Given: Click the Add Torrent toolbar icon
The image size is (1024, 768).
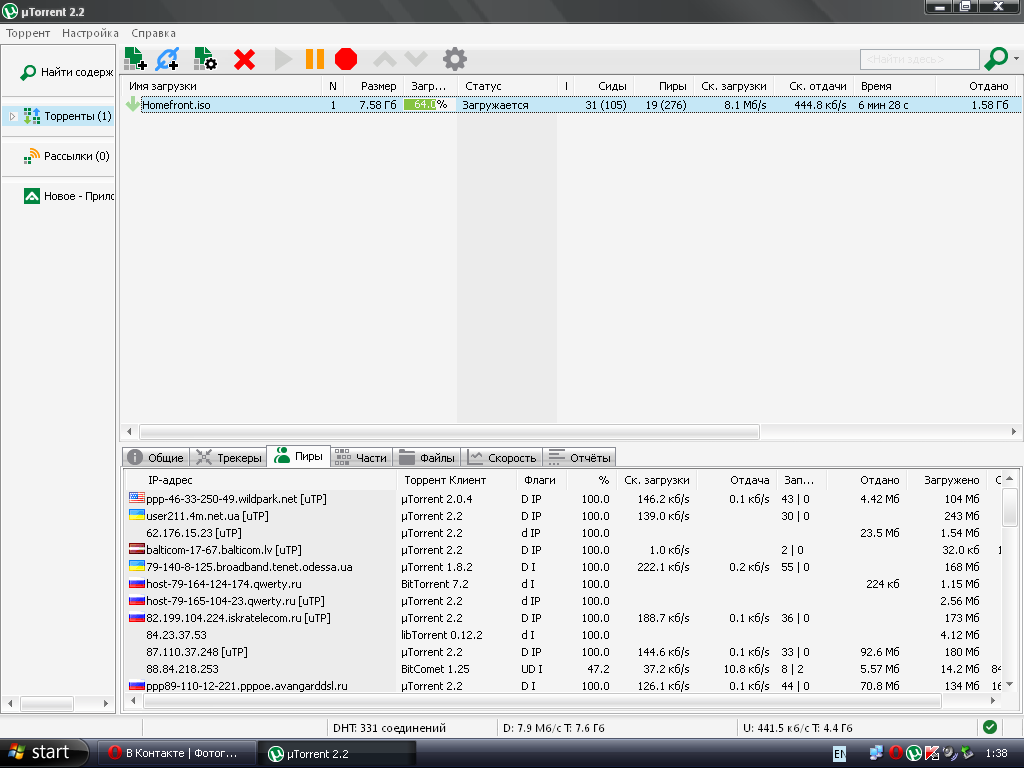Looking at the screenshot, I should coord(135,59).
